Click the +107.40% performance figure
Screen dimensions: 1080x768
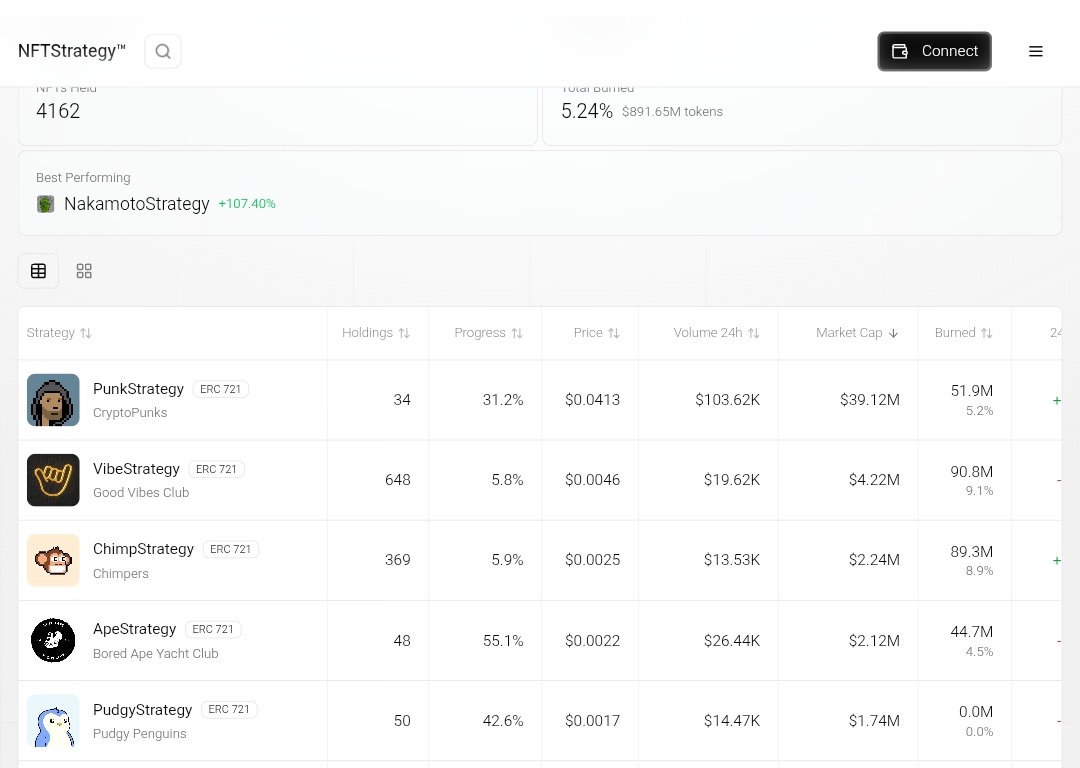pyautogui.click(x=247, y=204)
